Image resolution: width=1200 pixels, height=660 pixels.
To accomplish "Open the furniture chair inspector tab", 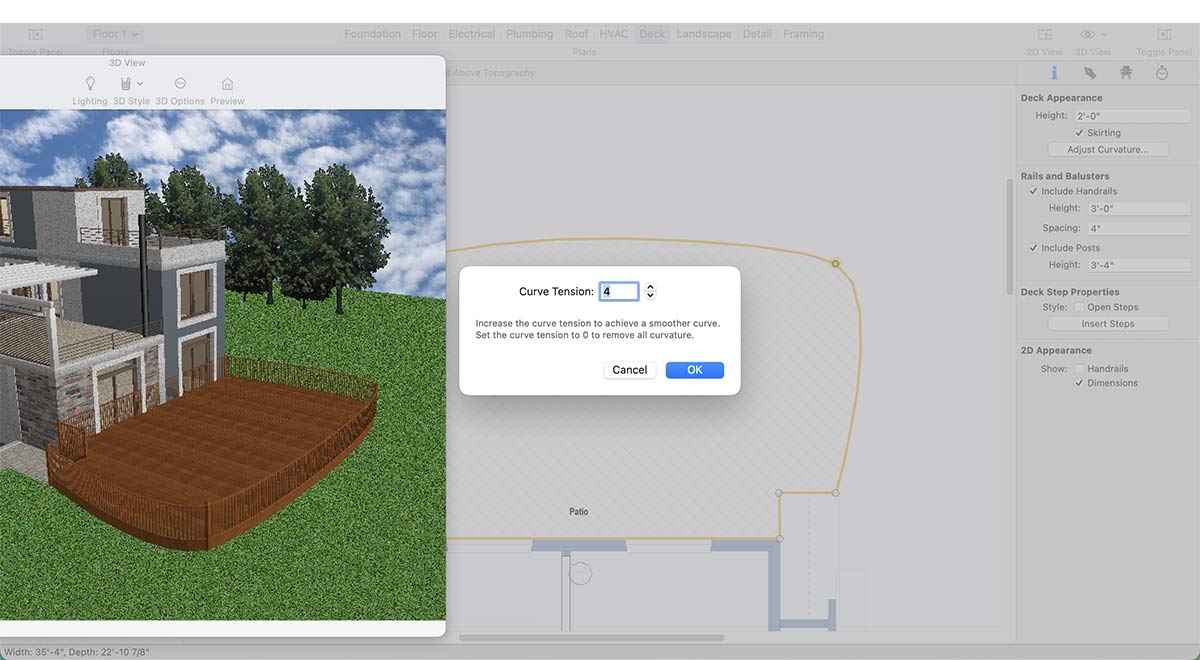I will click(1126, 73).
